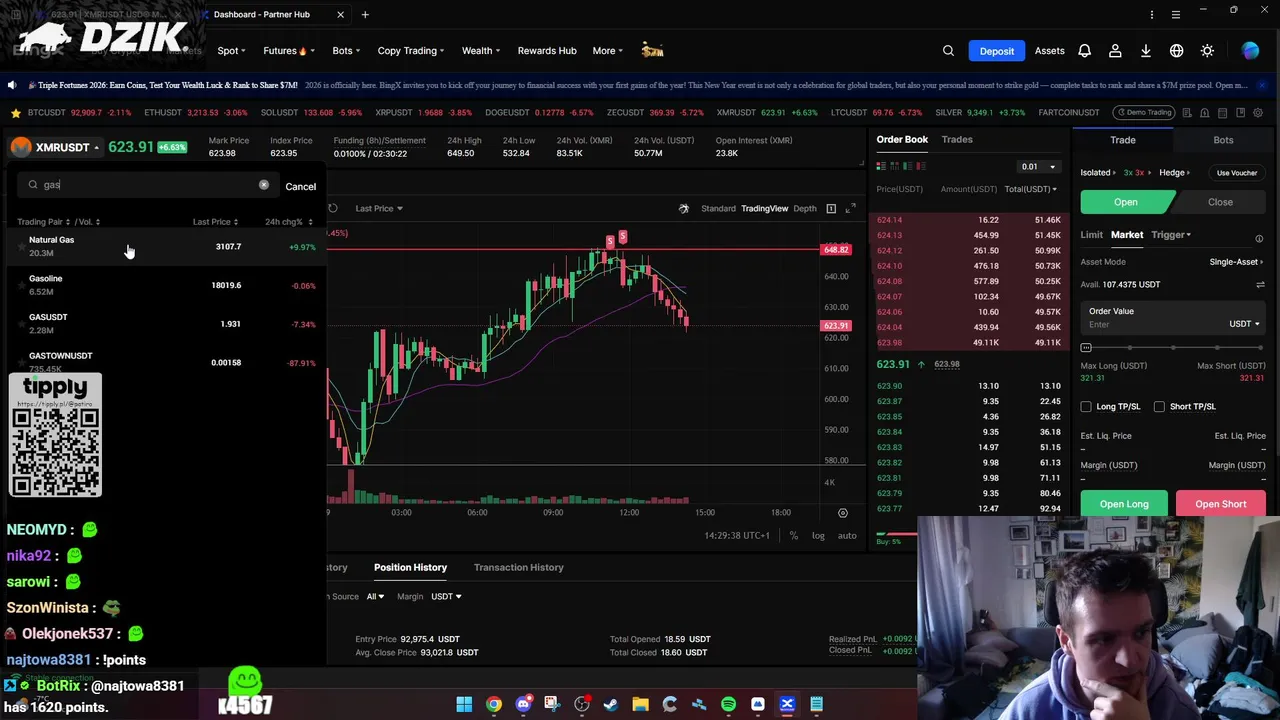Open Windows Start menu
The image size is (1280, 720).
tap(464, 705)
